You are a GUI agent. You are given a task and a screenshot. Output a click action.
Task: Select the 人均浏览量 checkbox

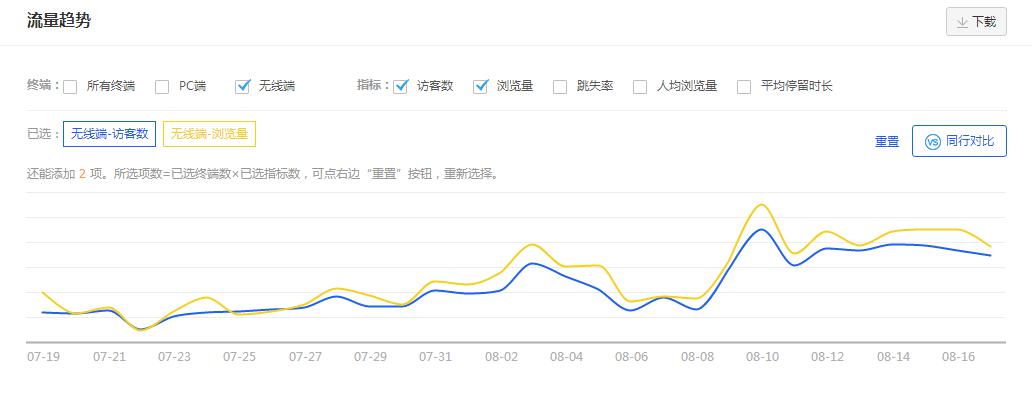(x=640, y=86)
